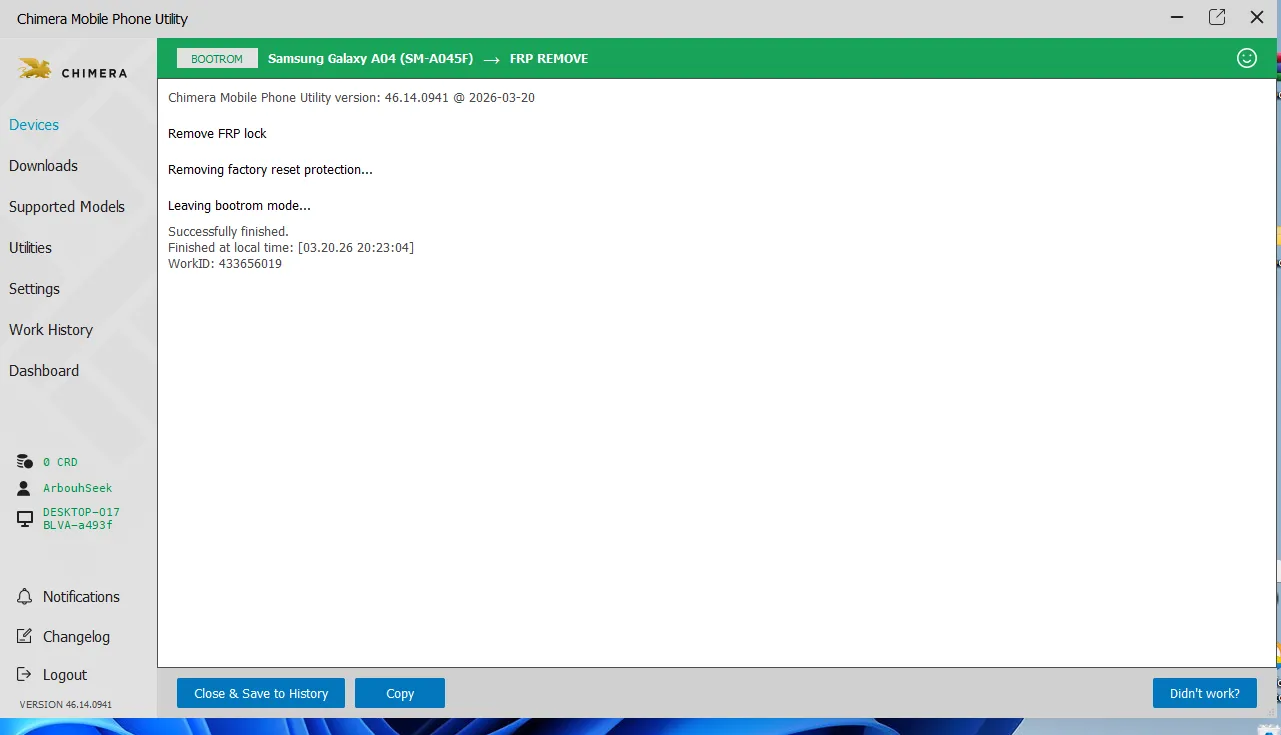
Task: Click the "Didn't work?" button
Action: [x=1204, y=693]
